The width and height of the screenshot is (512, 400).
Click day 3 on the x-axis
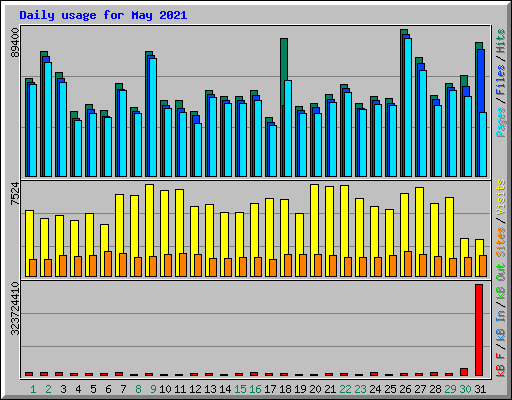[63, 389]
